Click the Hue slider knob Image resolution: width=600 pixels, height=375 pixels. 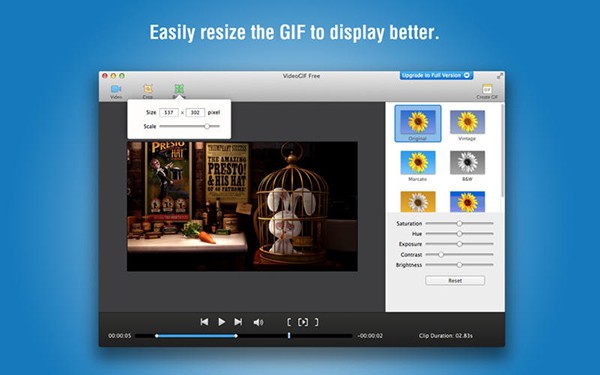[459, 234]
